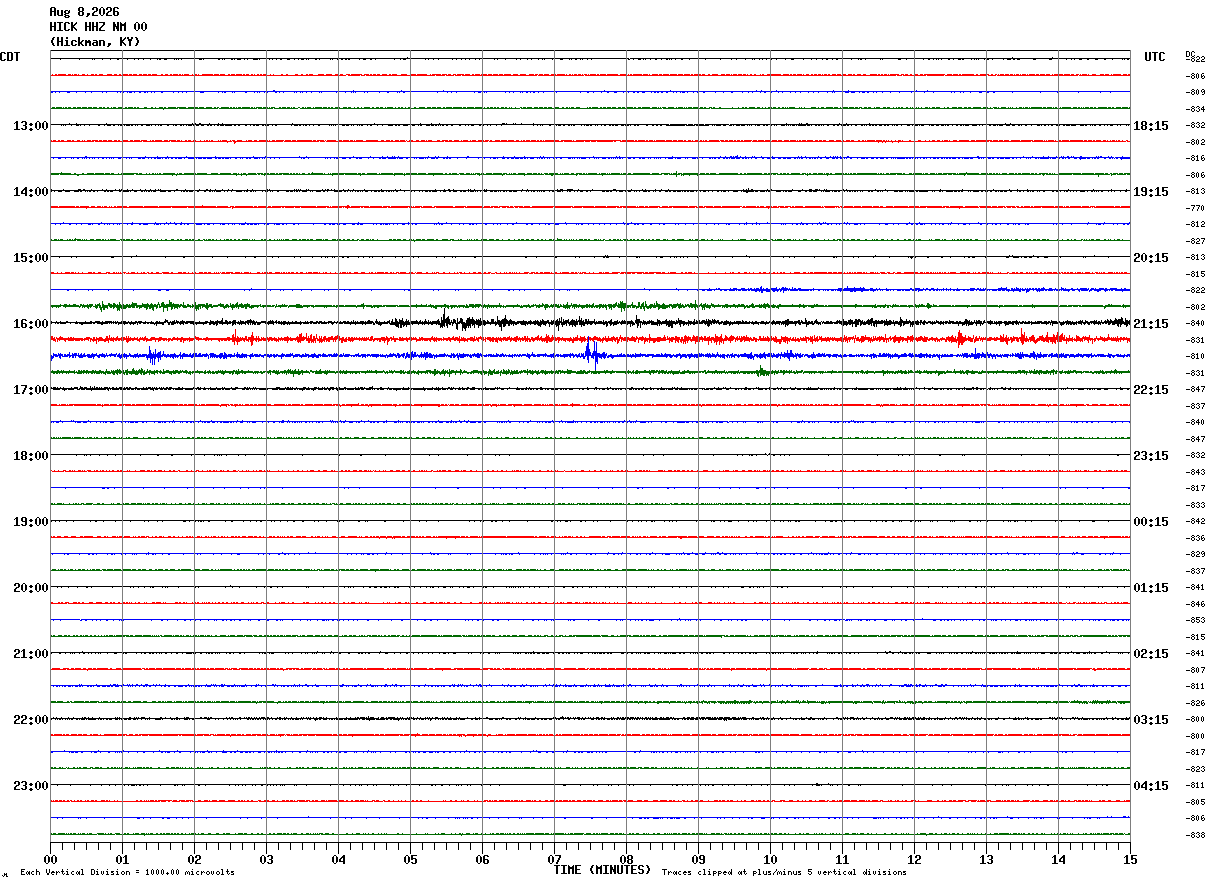Click the '(Hickman, KY)' location label
The height and width of the screenshot is (886, 1210).
point(95,42)
